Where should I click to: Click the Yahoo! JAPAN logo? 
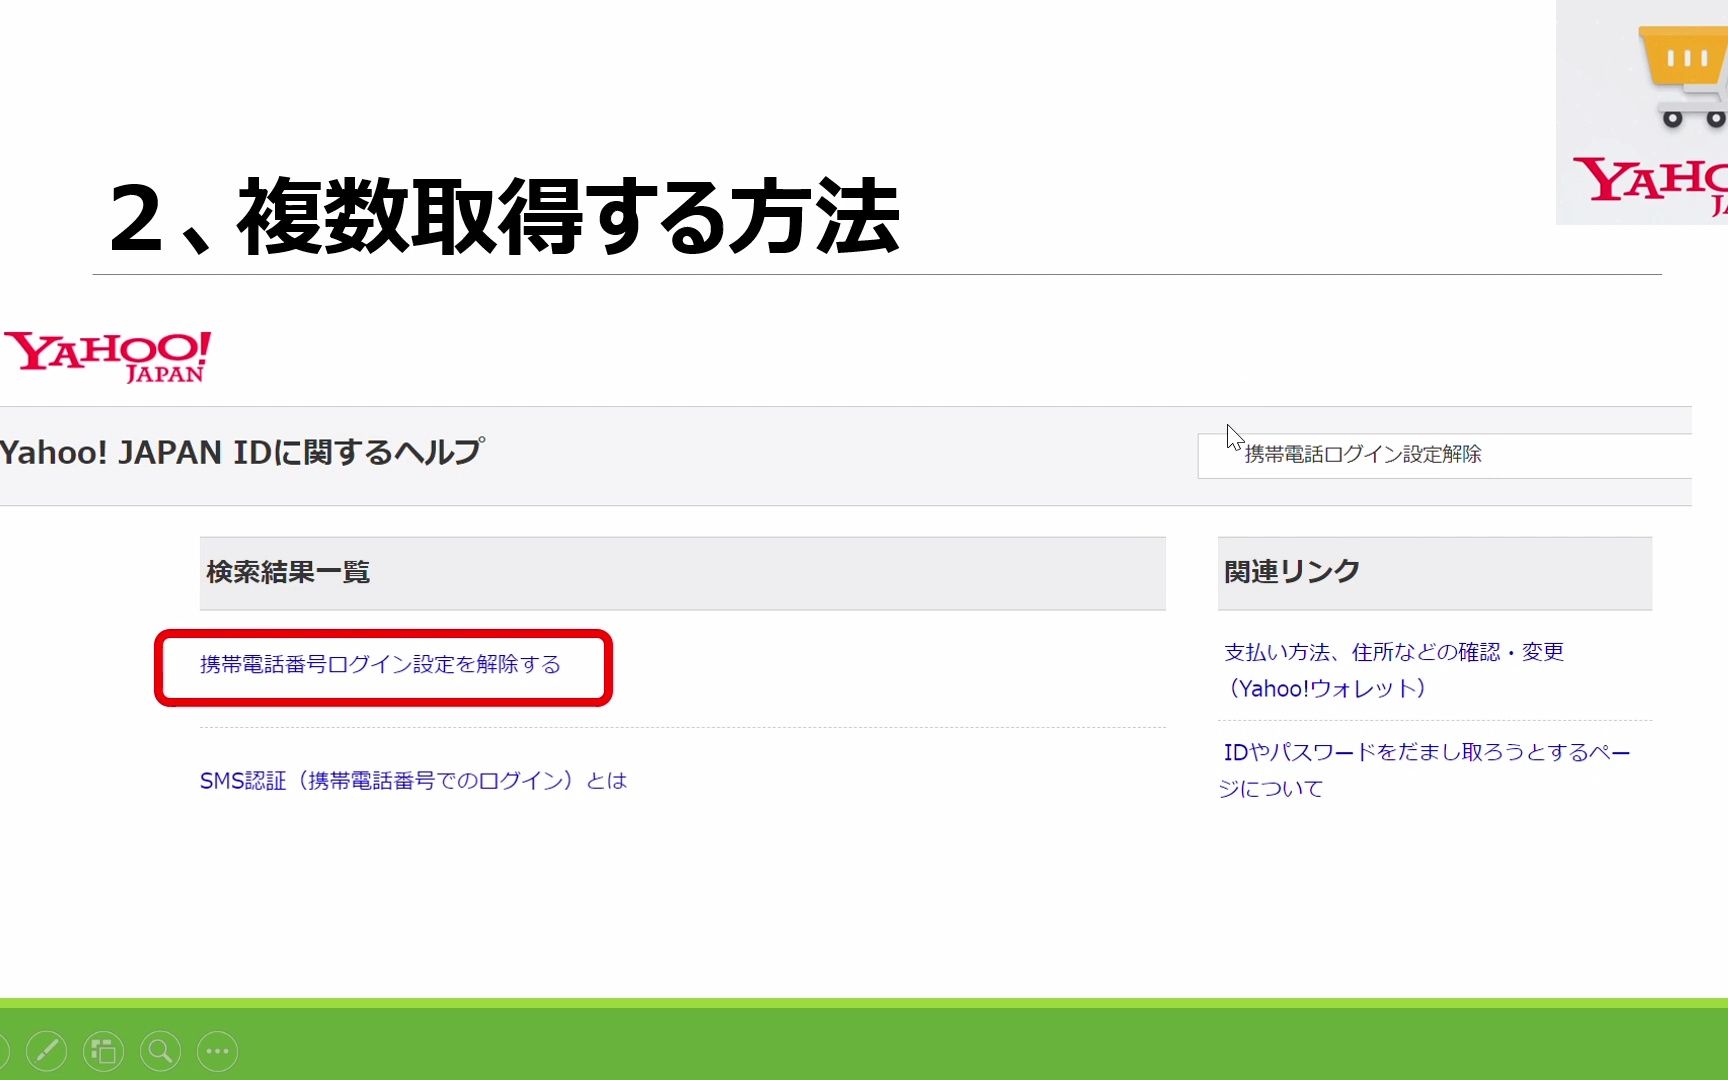point(108,357)
